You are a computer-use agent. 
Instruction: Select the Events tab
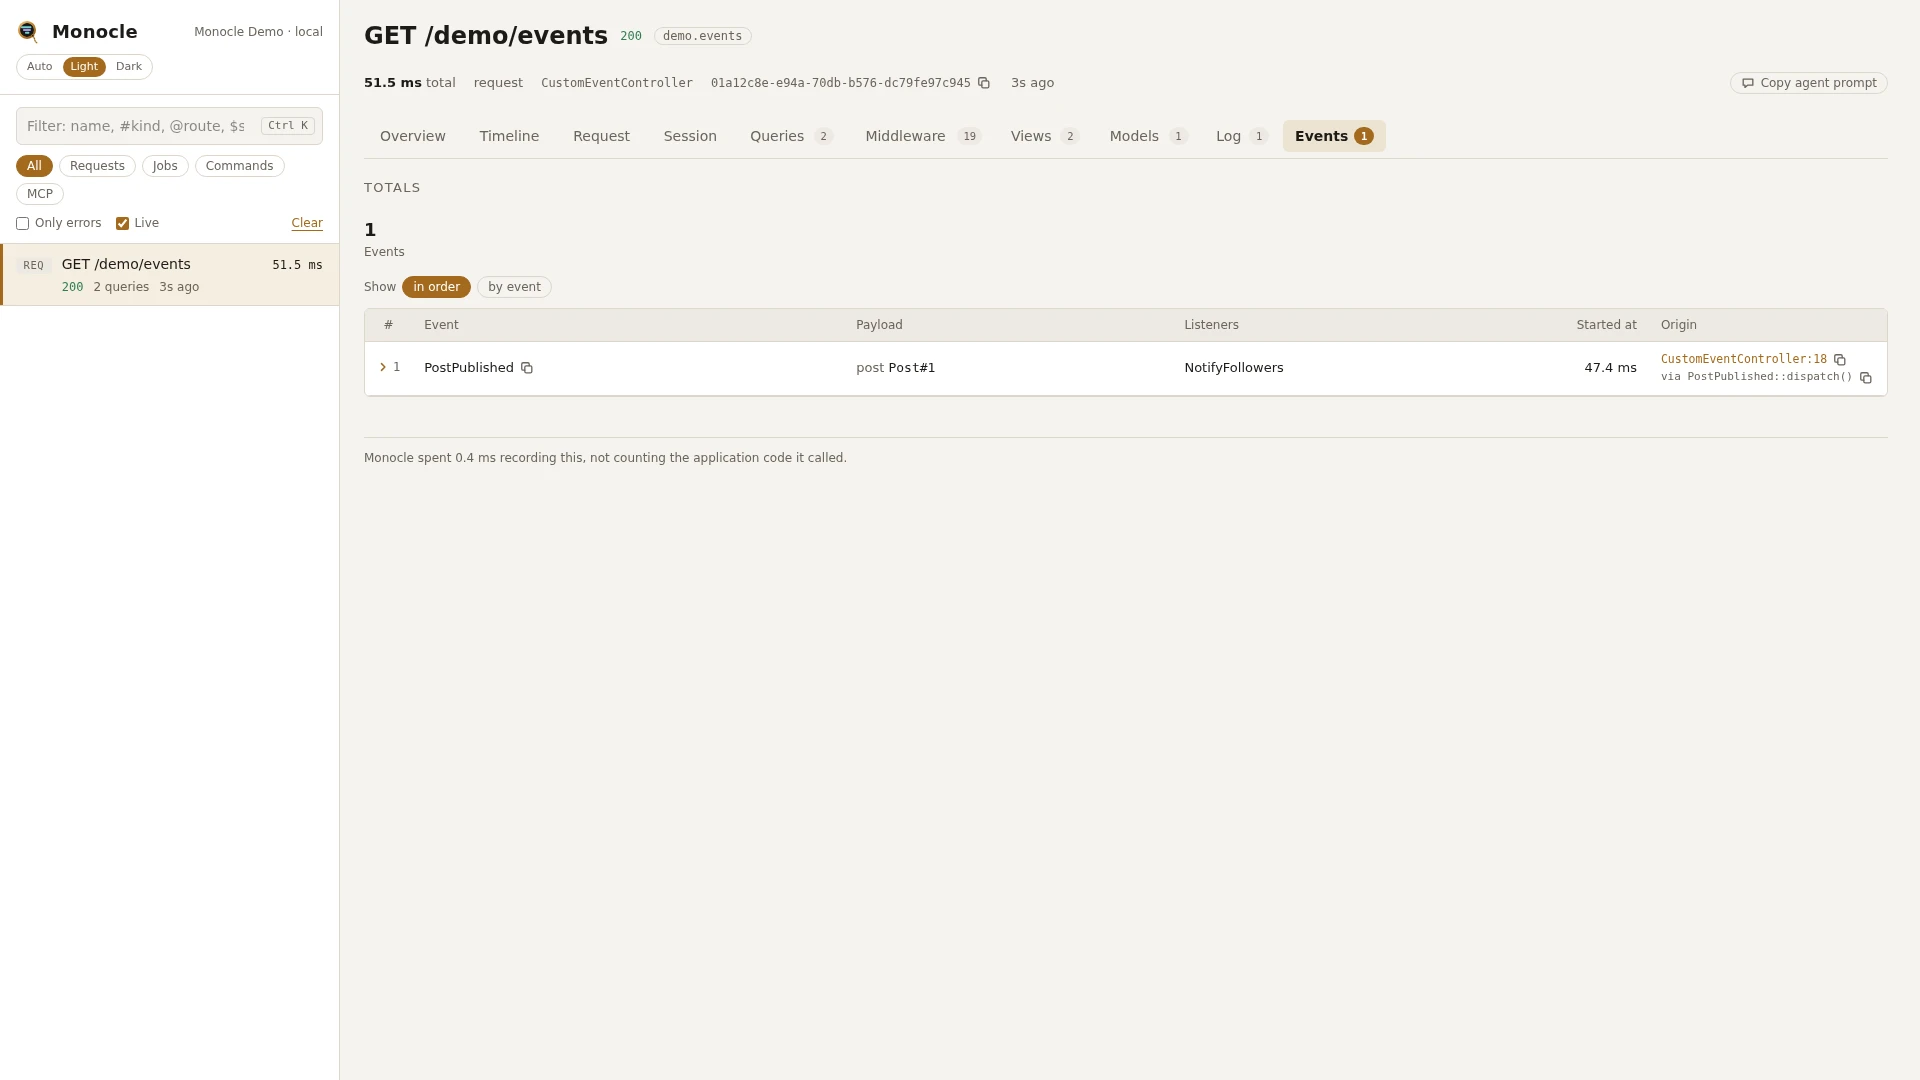[1334, 136]
